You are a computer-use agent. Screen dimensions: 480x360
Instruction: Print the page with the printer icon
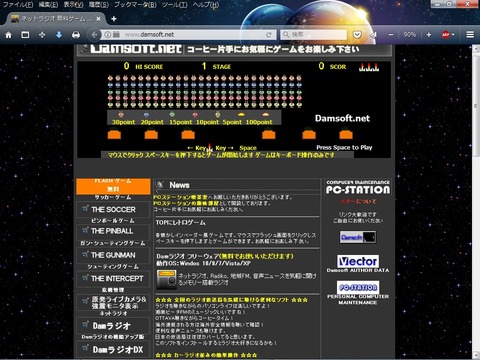click(76, 35)
